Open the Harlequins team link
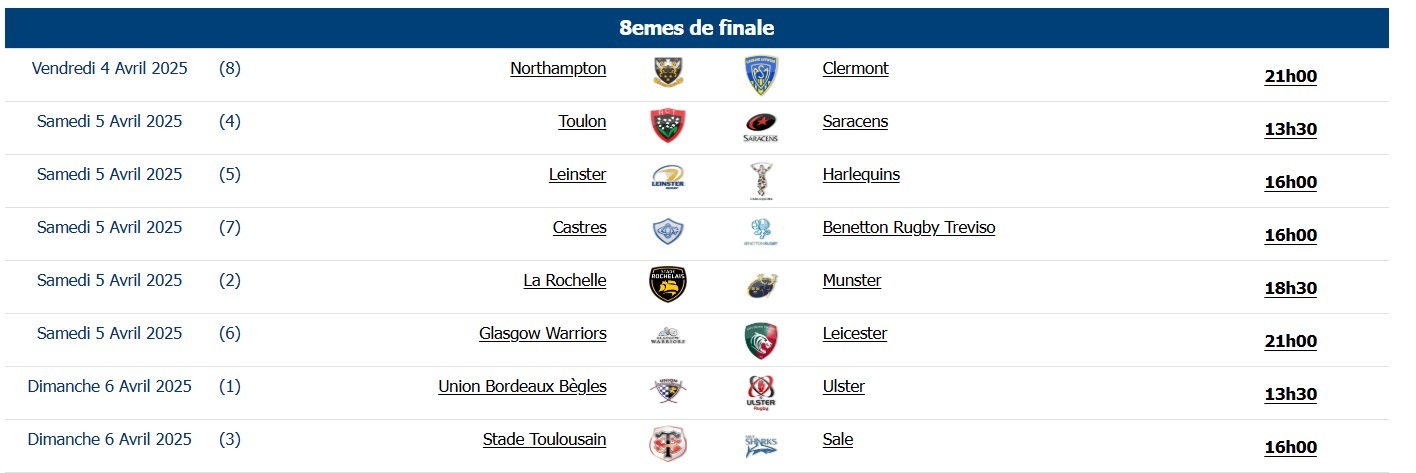The height and width of the screenshot is (473, 1416). click(861, 174)
